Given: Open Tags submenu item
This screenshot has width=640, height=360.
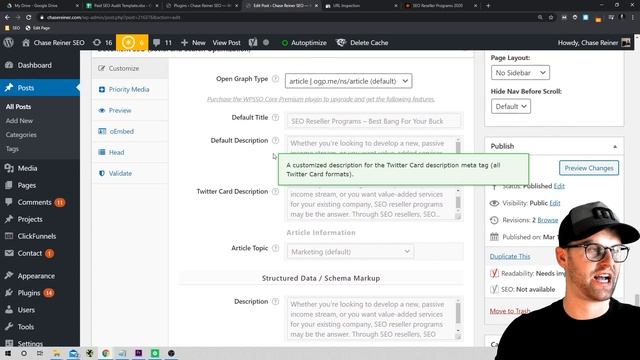Looking at the screenshot, I should coord(12,149).
